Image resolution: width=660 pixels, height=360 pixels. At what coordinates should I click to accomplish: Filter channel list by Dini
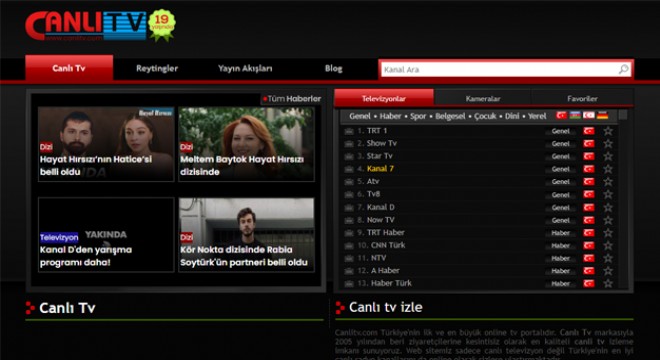pyautogui.click(x=512, y=116)
